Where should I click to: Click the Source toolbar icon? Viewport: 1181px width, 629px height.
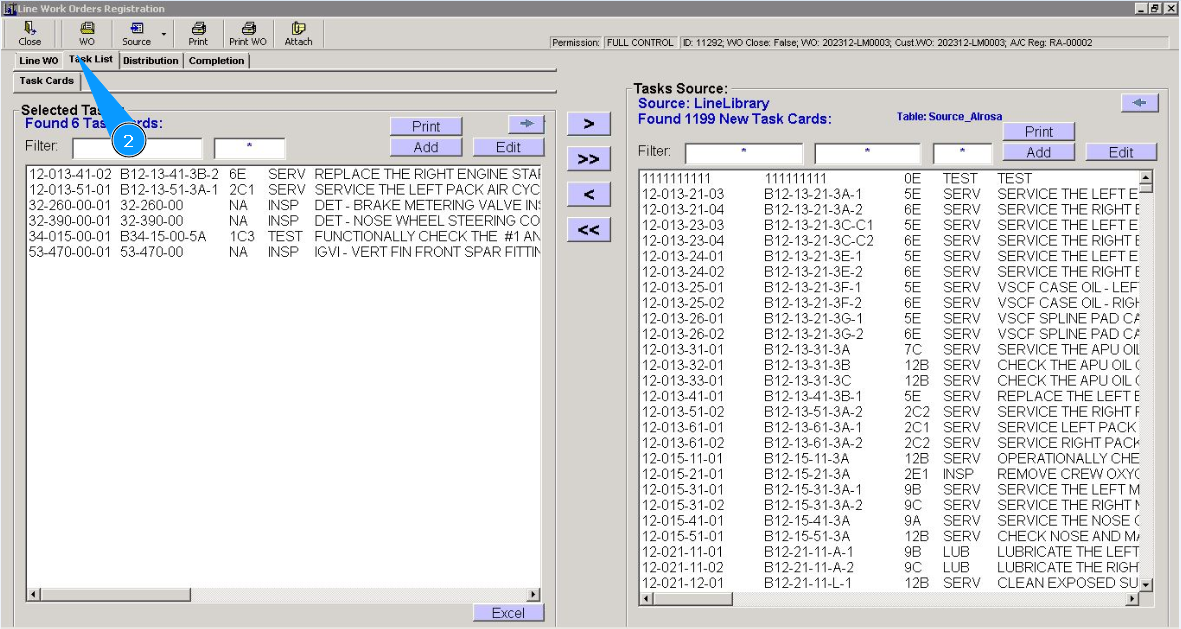point(136,34)
